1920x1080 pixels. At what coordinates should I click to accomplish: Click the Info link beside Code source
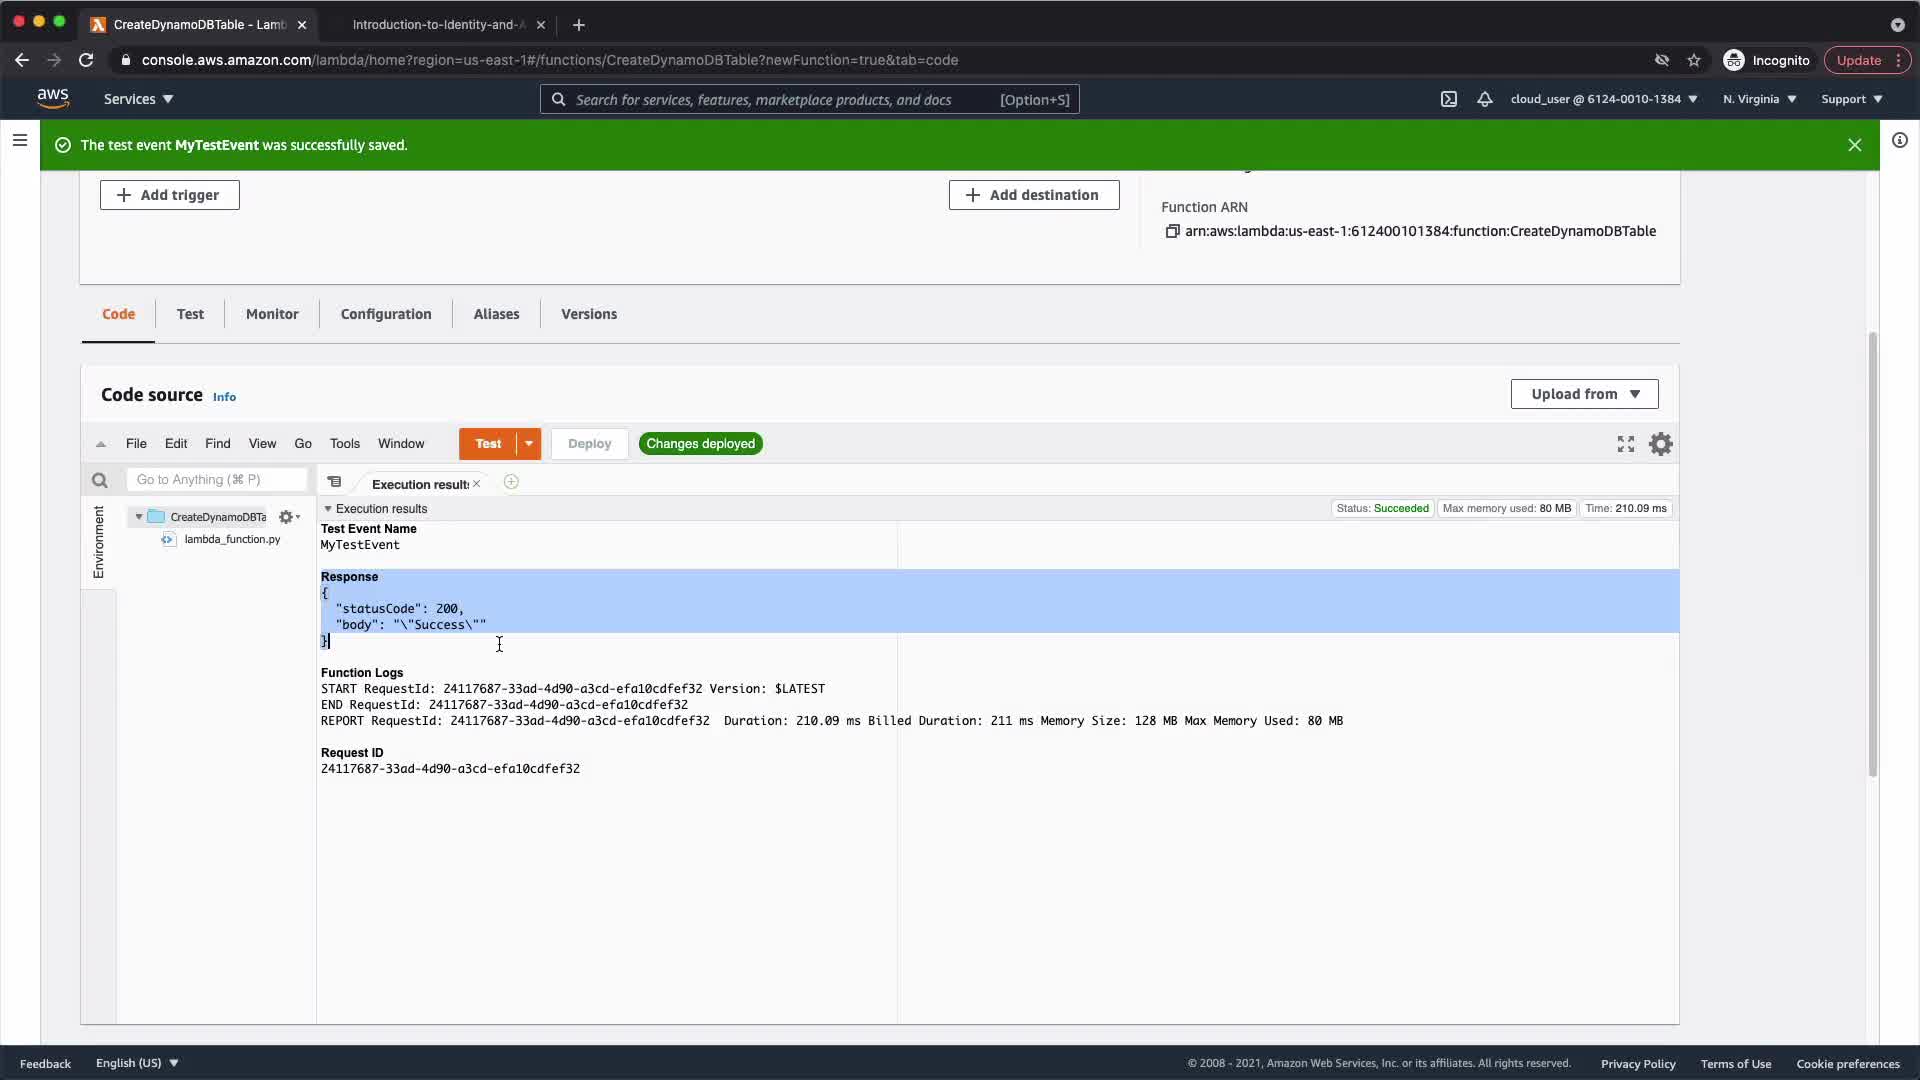(224, 397)
